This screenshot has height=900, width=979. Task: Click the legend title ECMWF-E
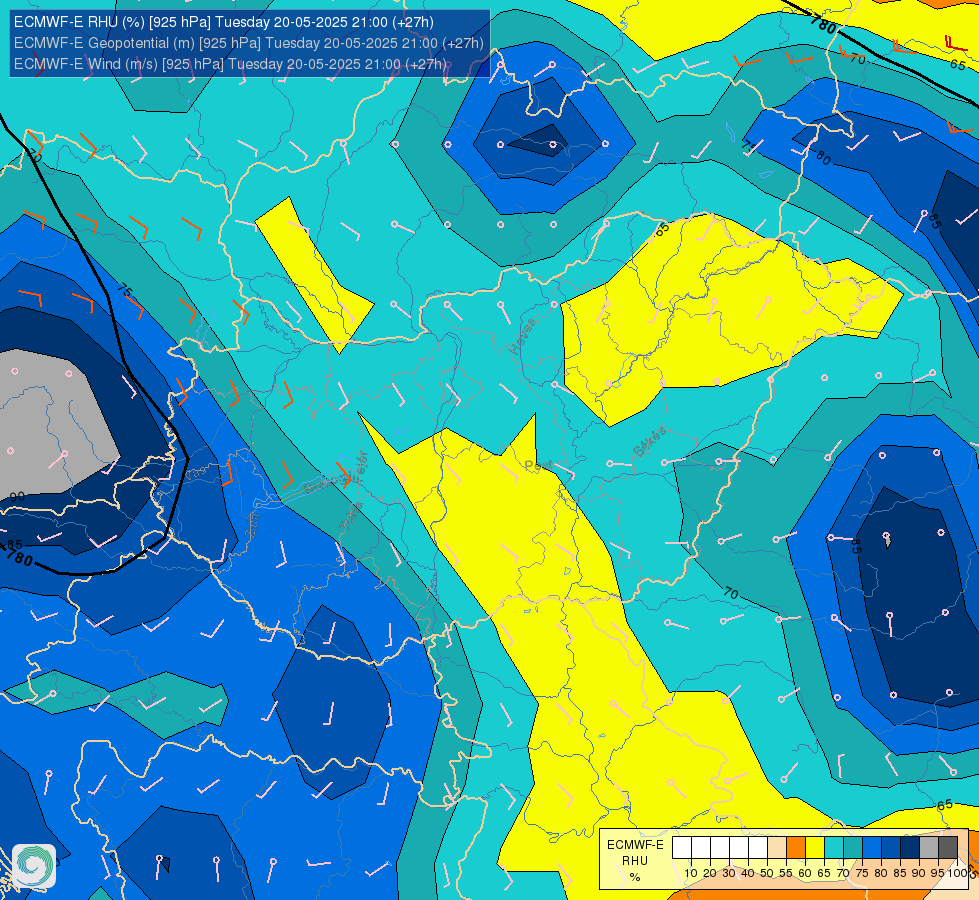pos(635,845)
